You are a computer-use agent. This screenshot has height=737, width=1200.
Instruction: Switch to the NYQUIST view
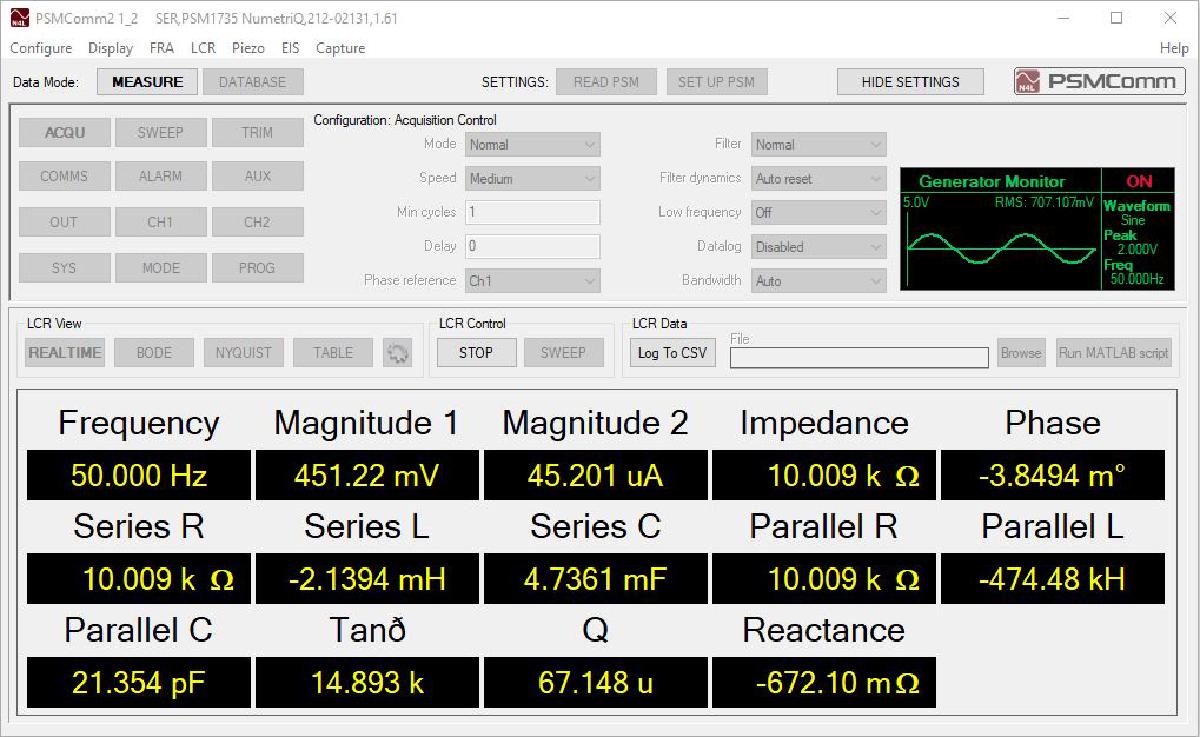click(242, 352)
